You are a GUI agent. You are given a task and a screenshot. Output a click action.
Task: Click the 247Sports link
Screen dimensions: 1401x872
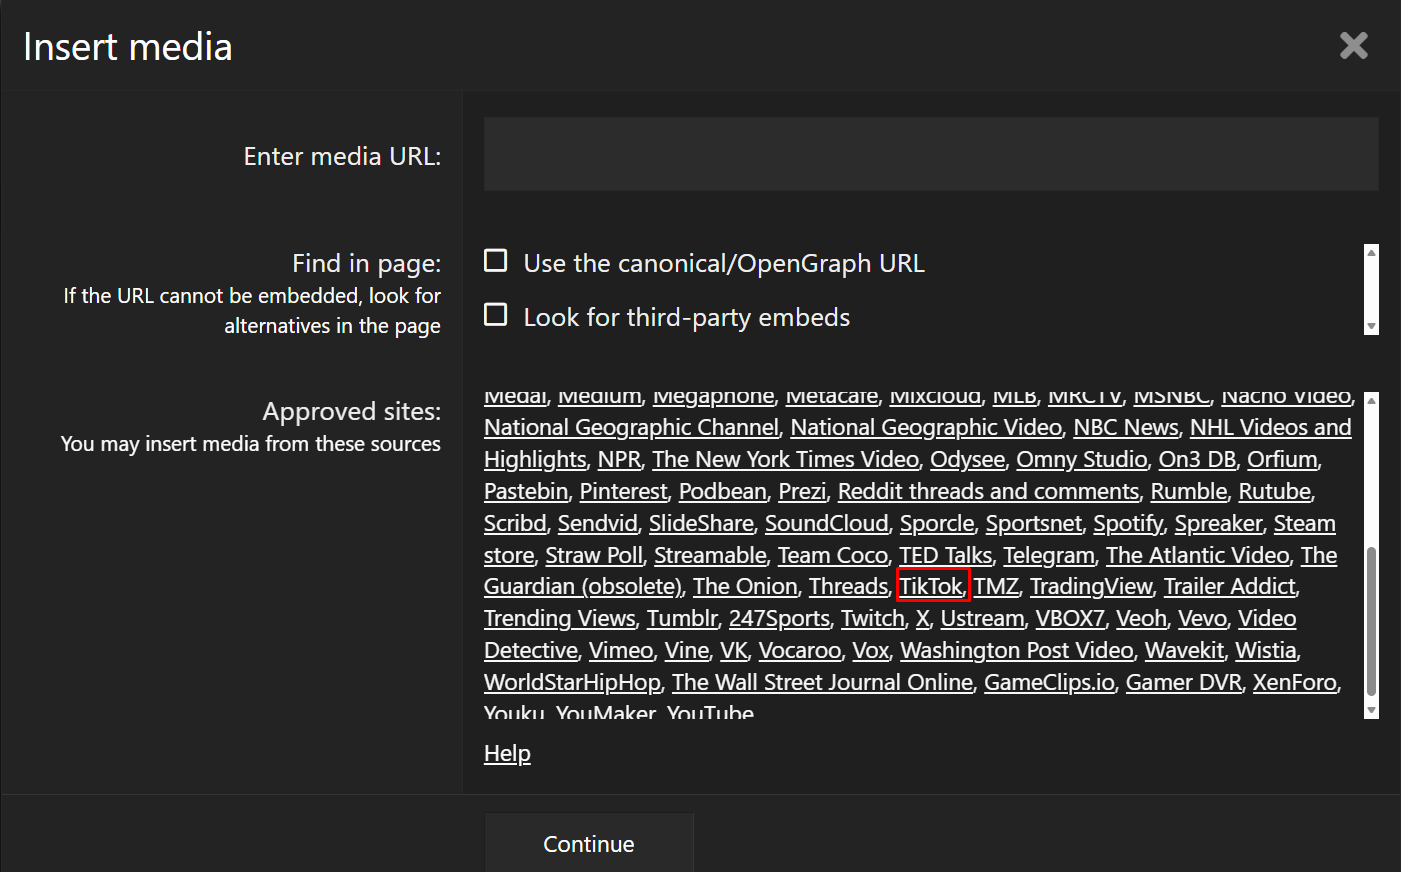(x=779, y=619)
